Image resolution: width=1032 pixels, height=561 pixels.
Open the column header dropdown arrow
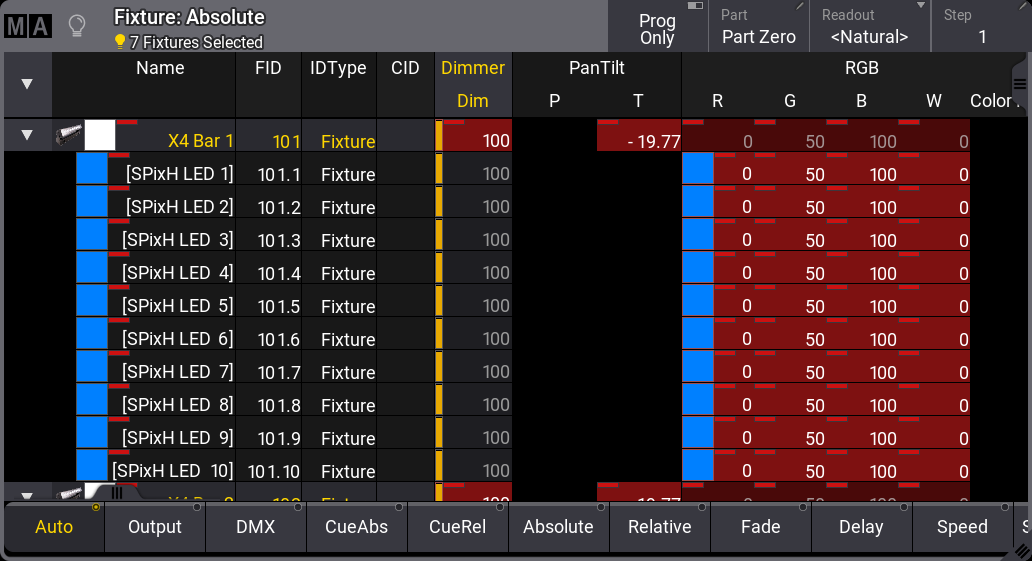point(27,84)
